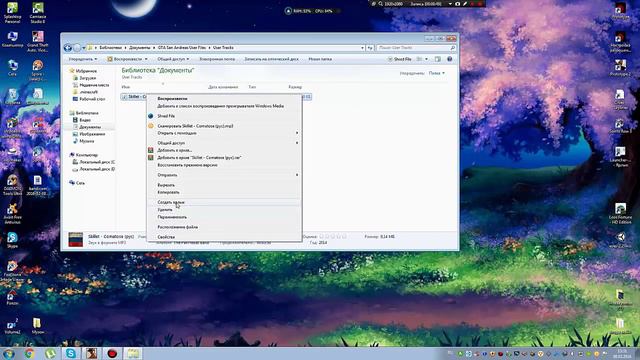The image size is (640, 360).
Task: Click the 'Размер' column header
Action: point(295,87)
